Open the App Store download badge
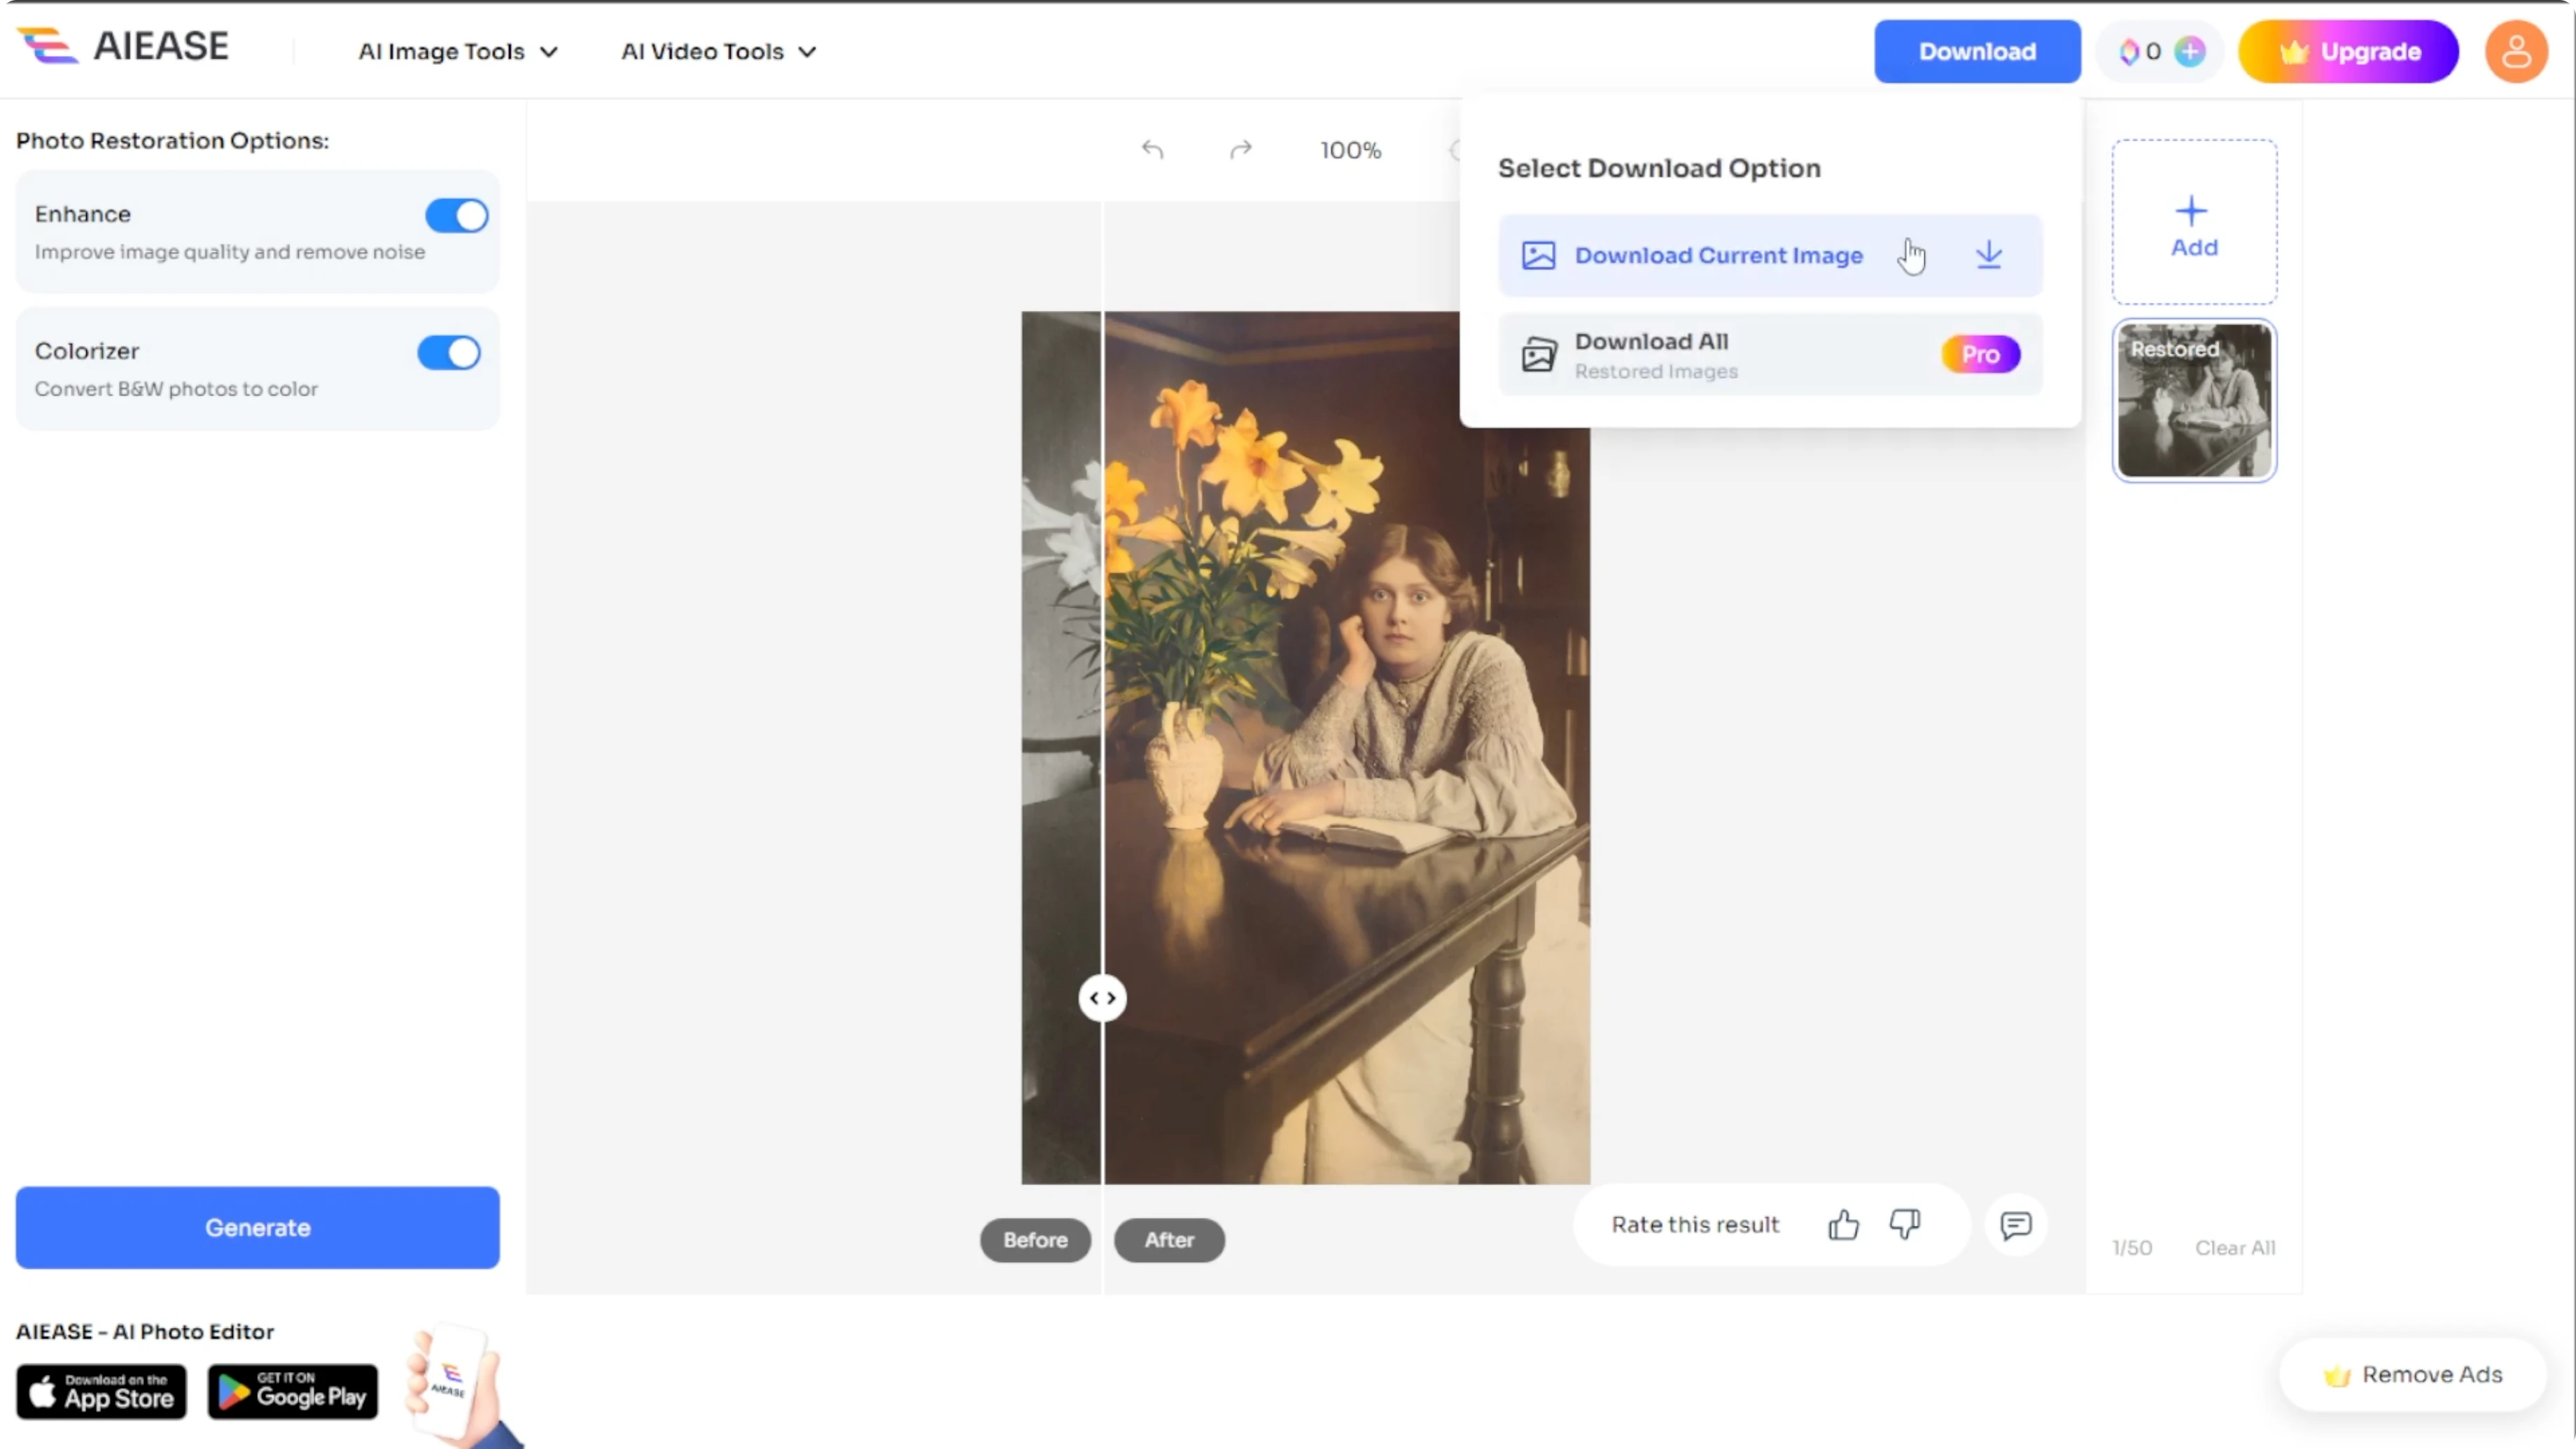Screen dimensions: 2576x1449 (101, 1391)
